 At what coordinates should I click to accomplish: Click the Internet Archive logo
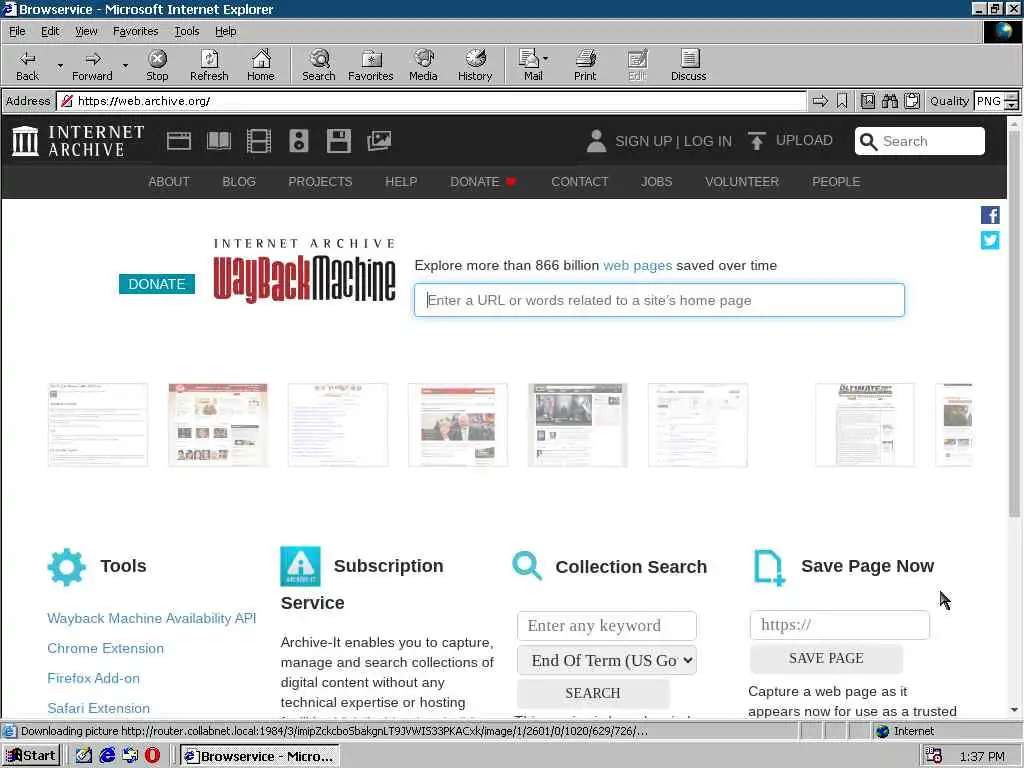click(x=78, y=141)
